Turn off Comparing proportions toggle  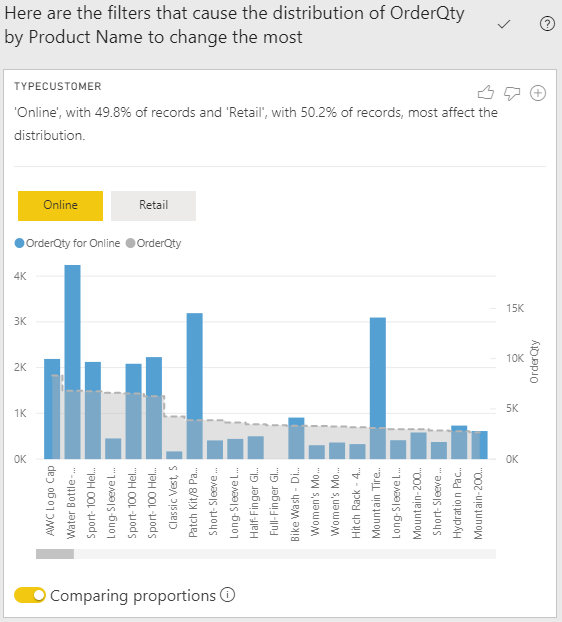click(30, 595)
